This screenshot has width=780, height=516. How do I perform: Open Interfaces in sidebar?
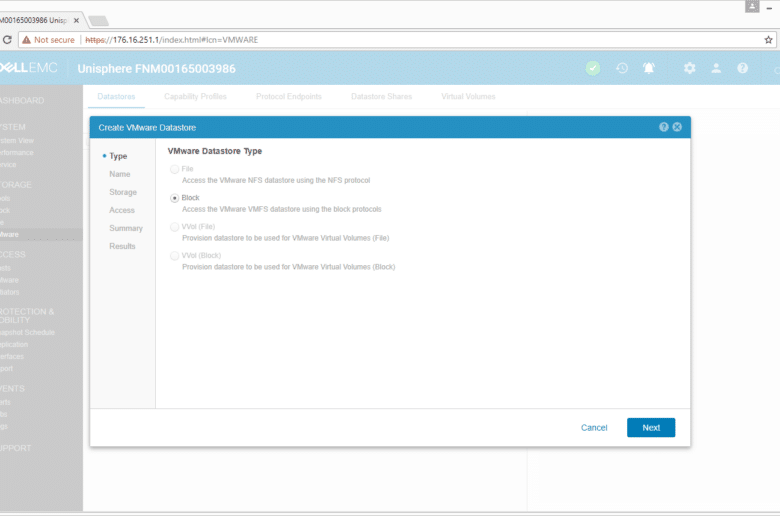[12, 356]
